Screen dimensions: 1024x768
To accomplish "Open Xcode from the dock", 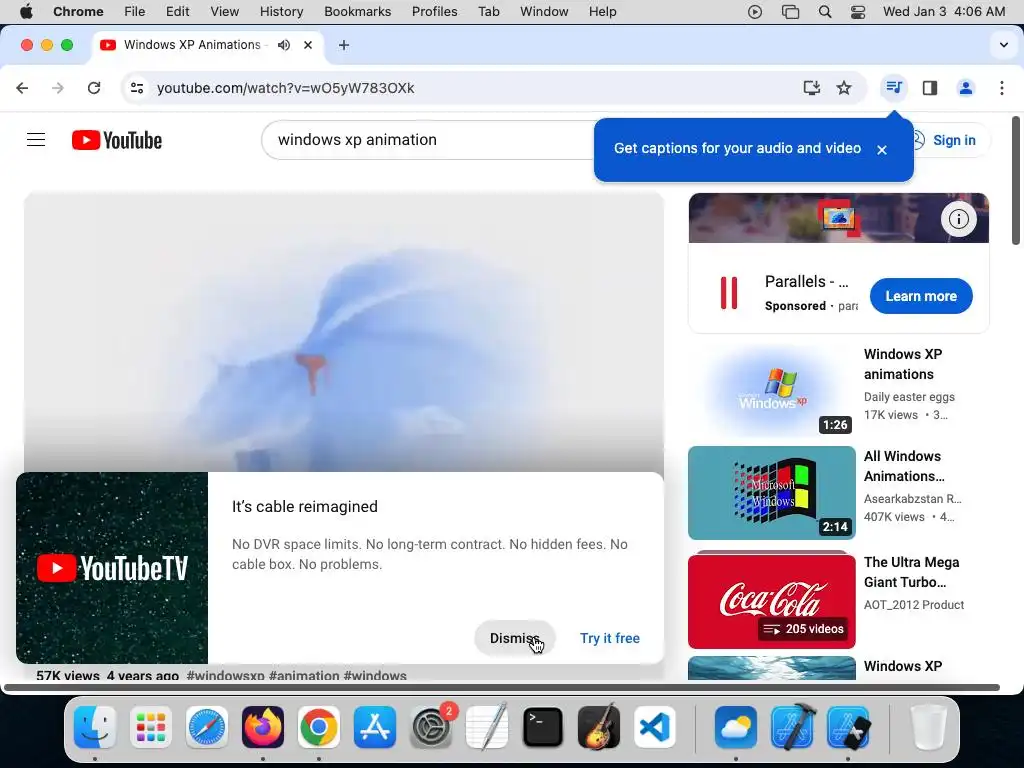I will click(x=792, y=726).
